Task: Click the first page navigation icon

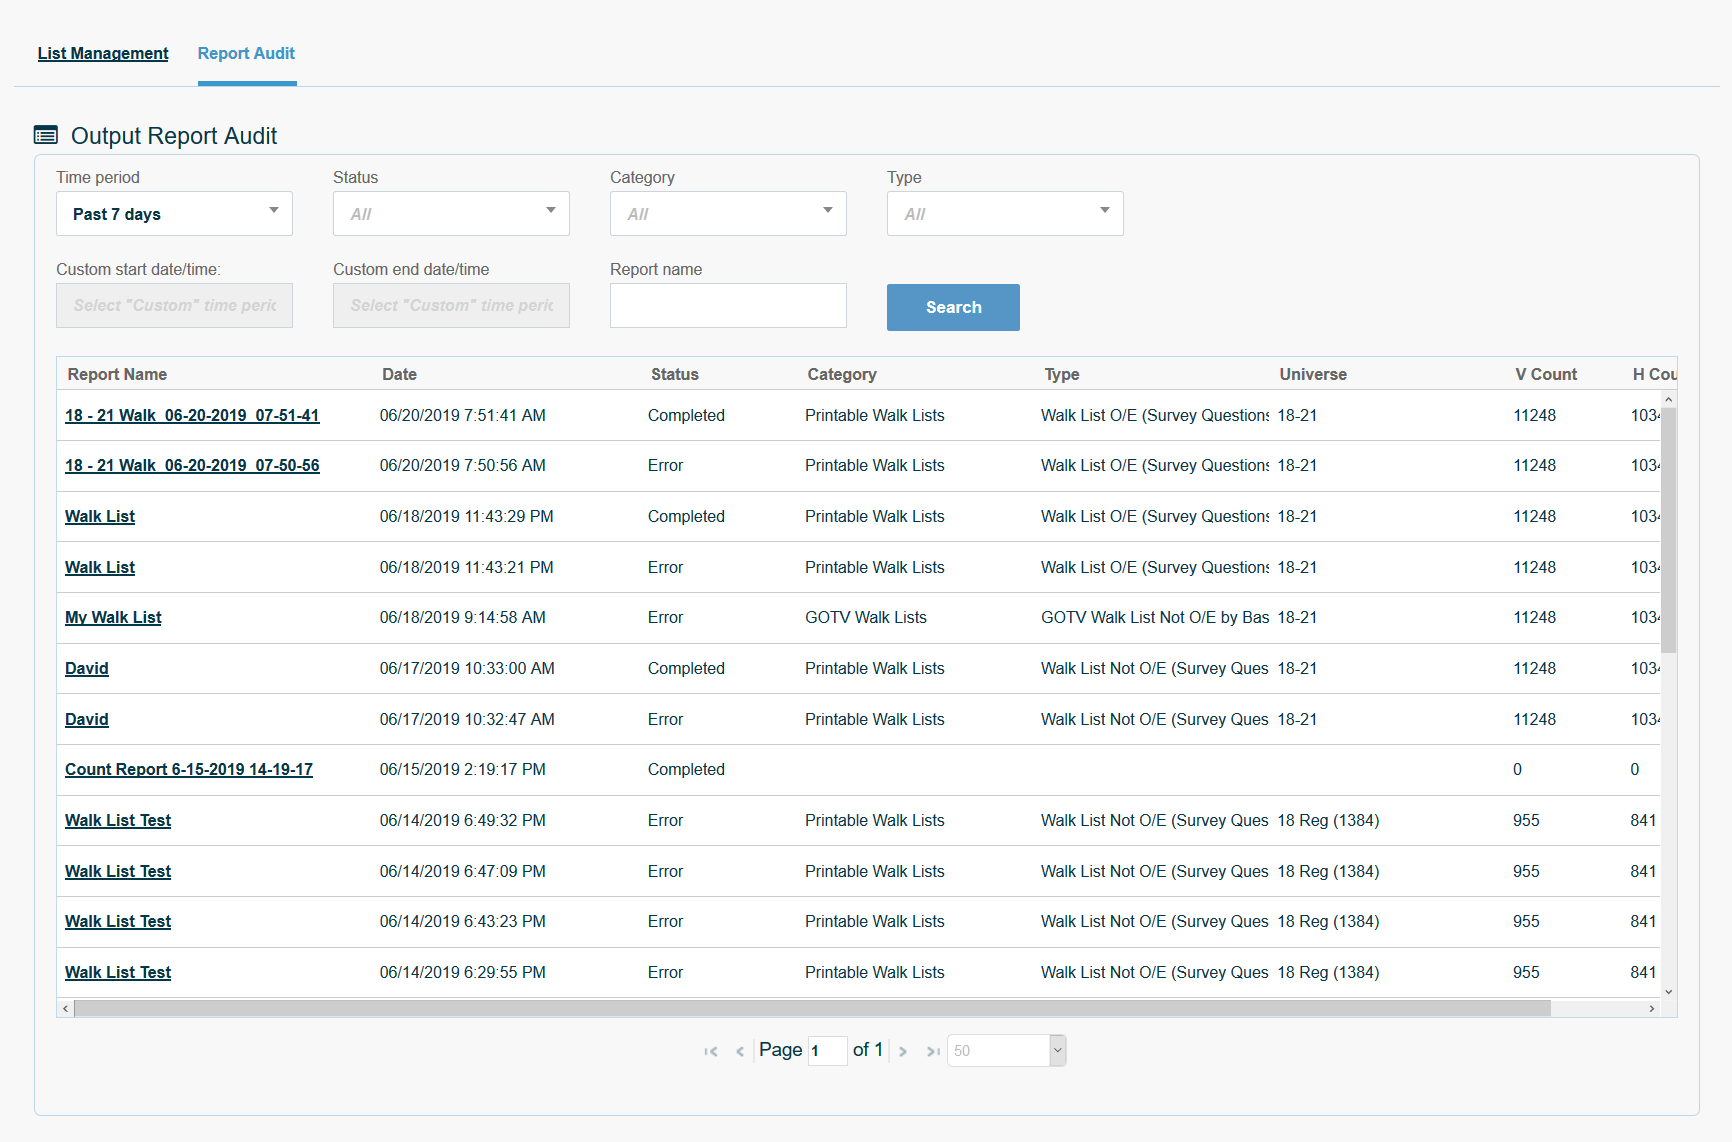Action: [x=711, y=1050]
